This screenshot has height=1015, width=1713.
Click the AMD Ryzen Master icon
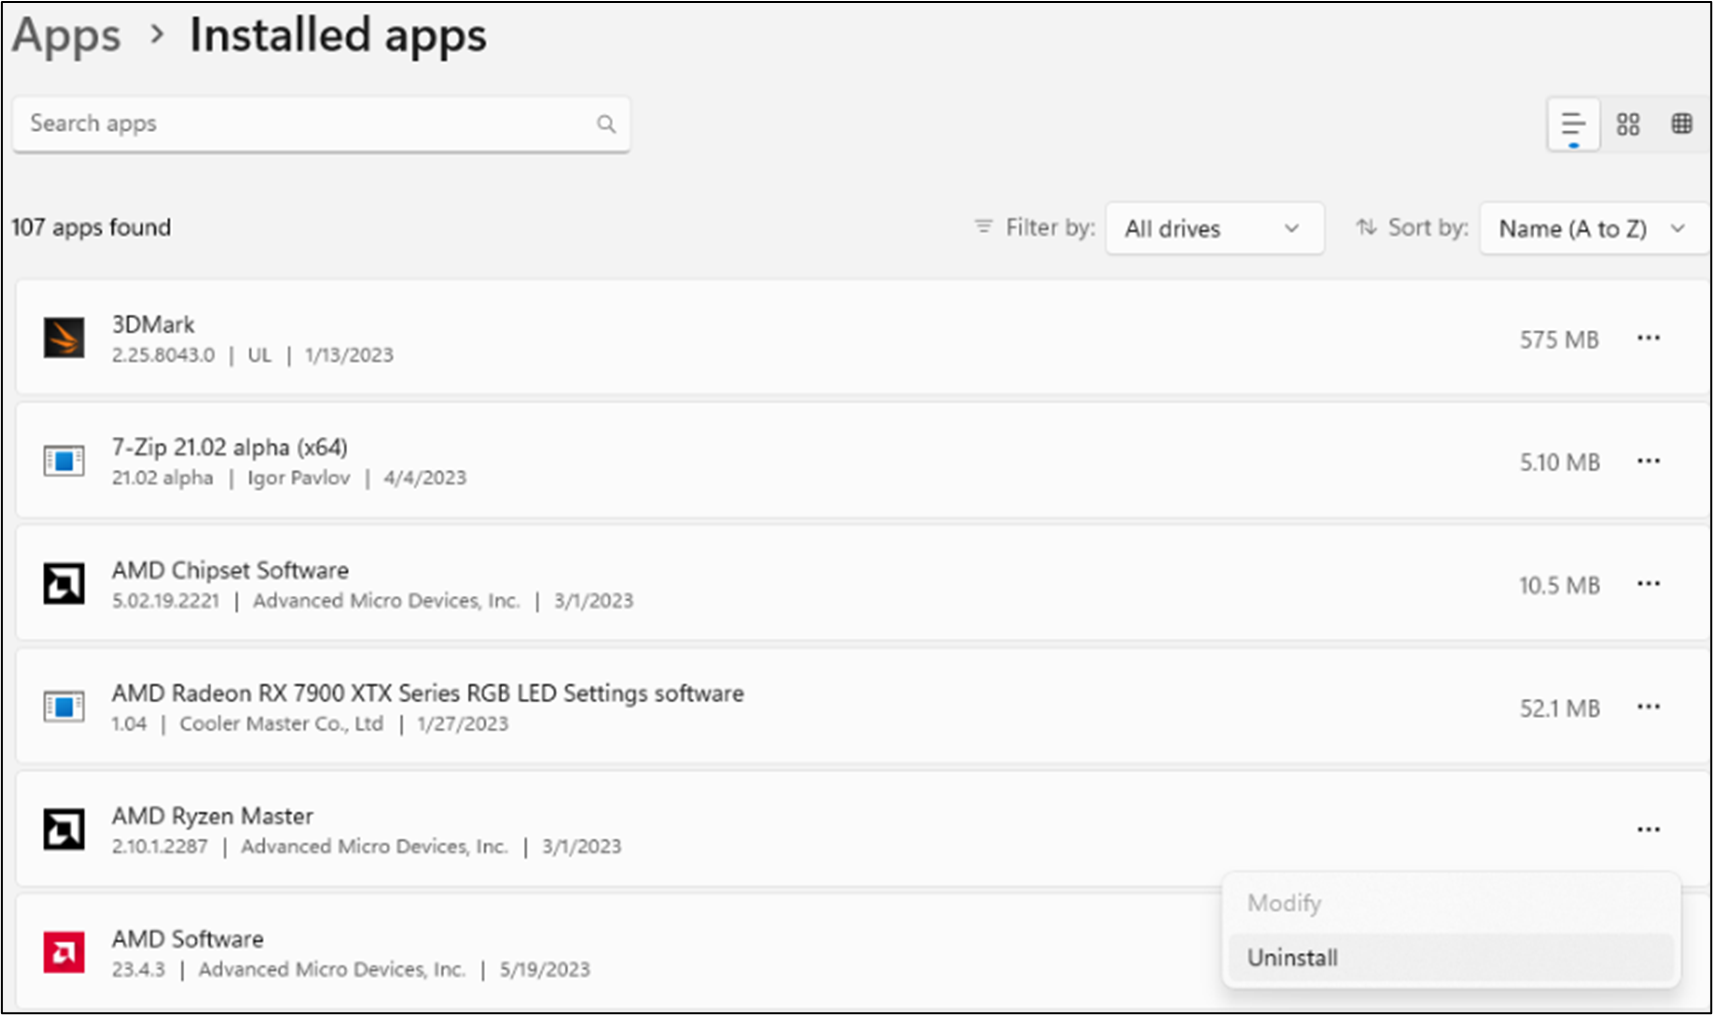pyautogui.click(x=64, y=830)
